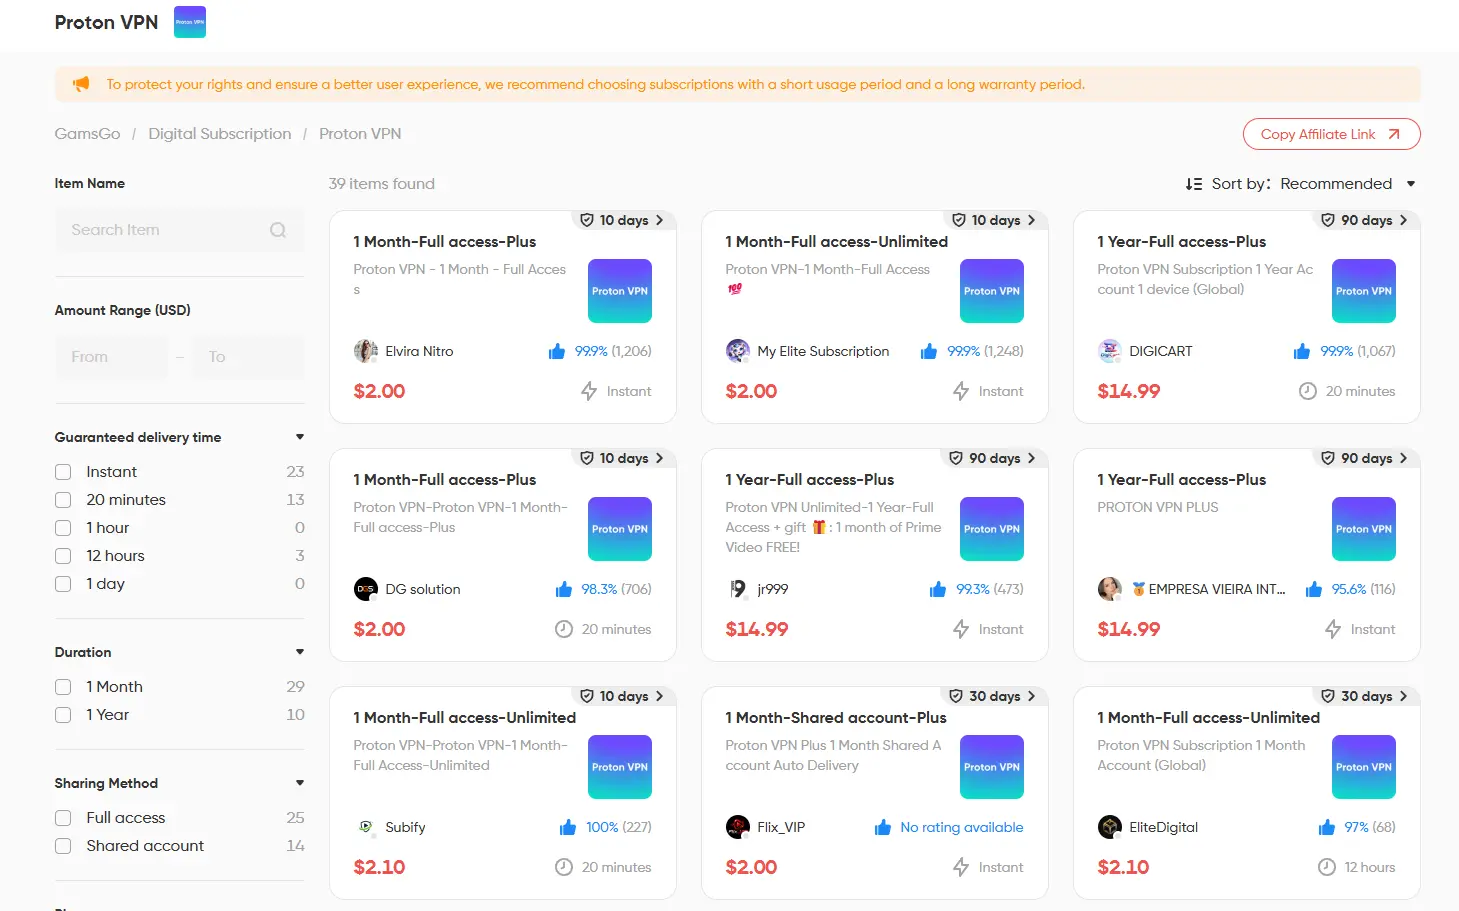Viewport: 1459px width, 911px height.
Task: Click the Search Item input field
Action: (x=179, y=230)
